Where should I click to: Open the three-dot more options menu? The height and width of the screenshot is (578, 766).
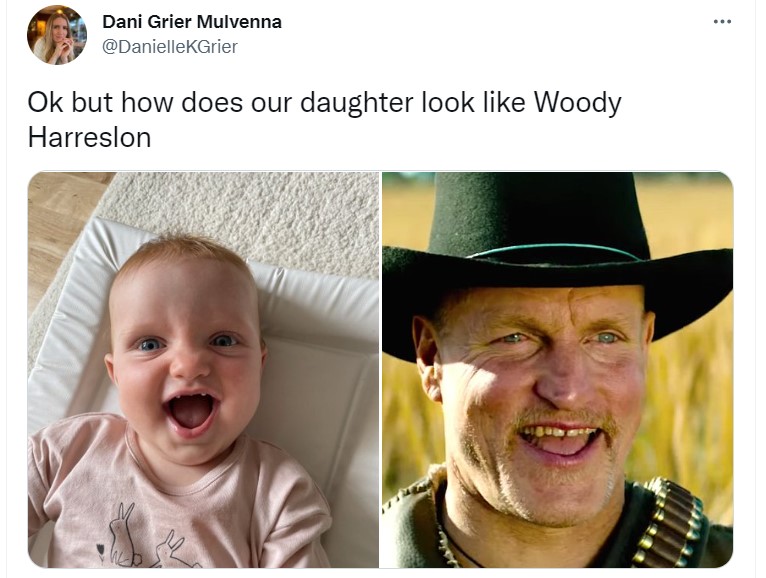pos(722,21)
